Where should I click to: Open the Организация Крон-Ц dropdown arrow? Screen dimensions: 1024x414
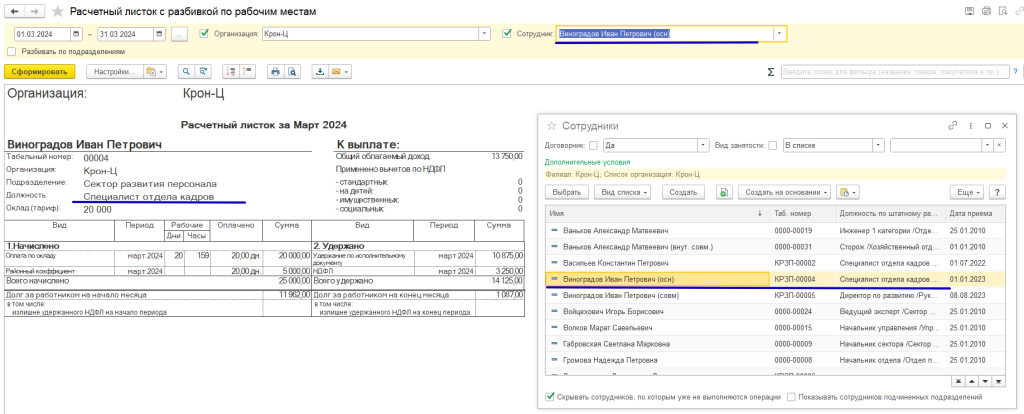click(485, 33)
